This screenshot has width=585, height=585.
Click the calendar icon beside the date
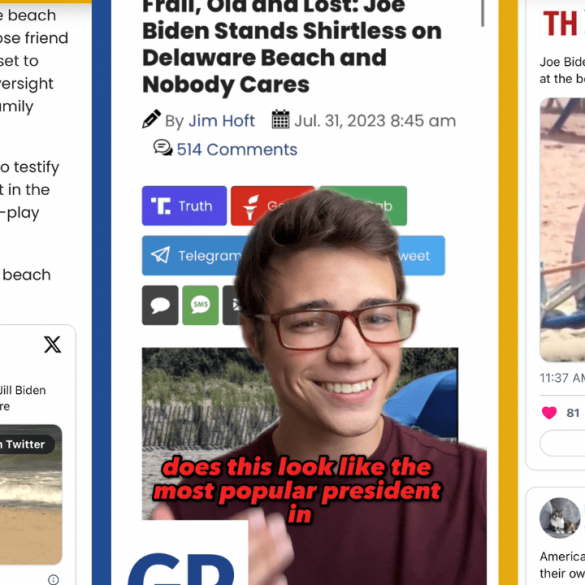point(281,119)
